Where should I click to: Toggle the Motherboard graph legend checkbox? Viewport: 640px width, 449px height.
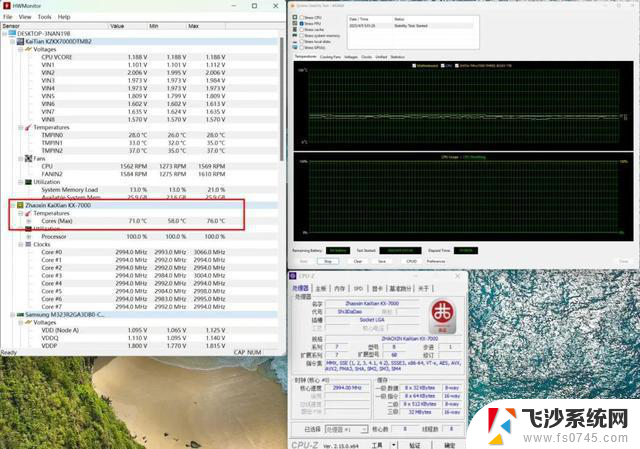[414, 65]
